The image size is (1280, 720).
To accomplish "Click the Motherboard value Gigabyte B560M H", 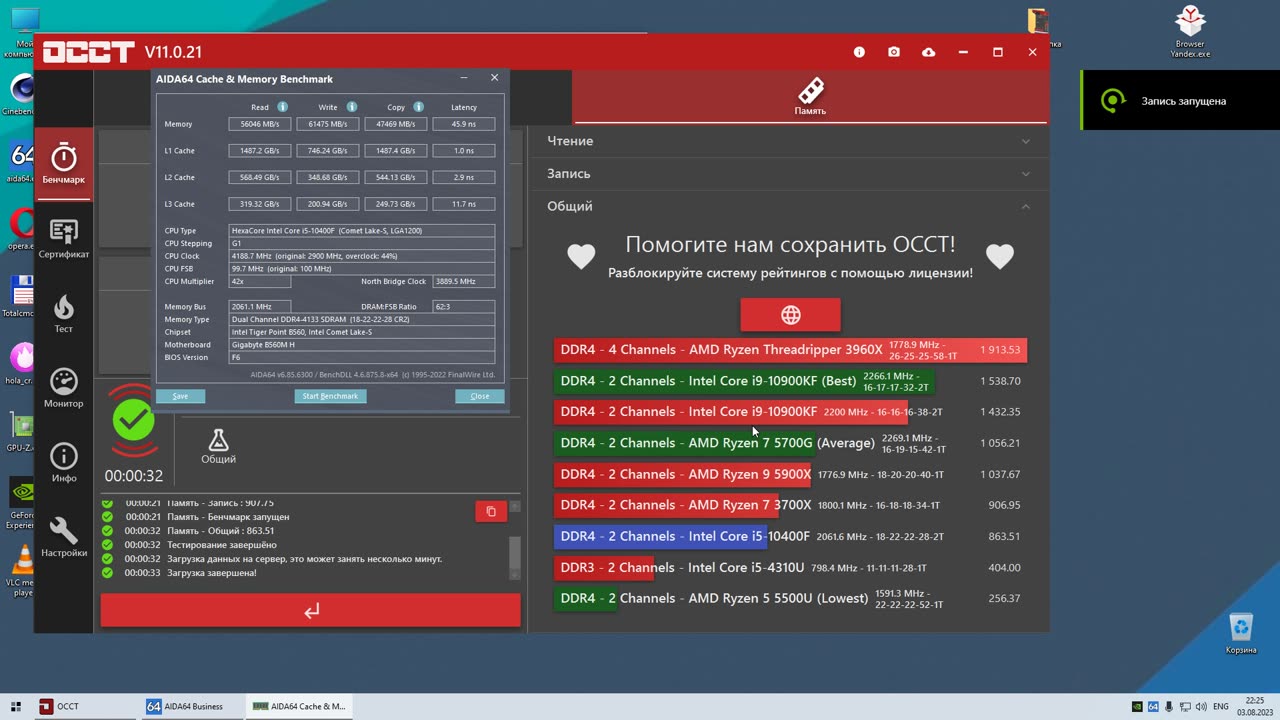I will click(x=362, y=345).
